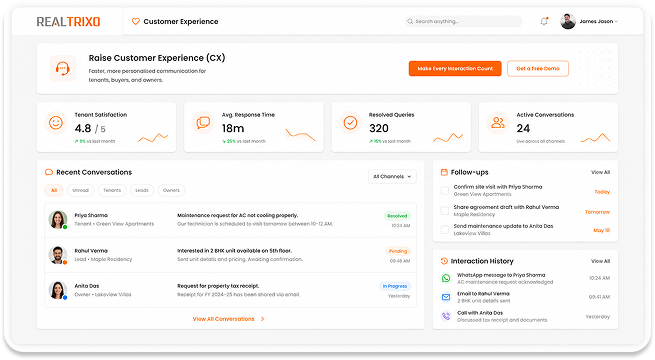The height and width of the screenshot is (360, 655).
Task: Click 'Call with Anita Das' entry
Action: pyautogui.click(x=480, y=313)
